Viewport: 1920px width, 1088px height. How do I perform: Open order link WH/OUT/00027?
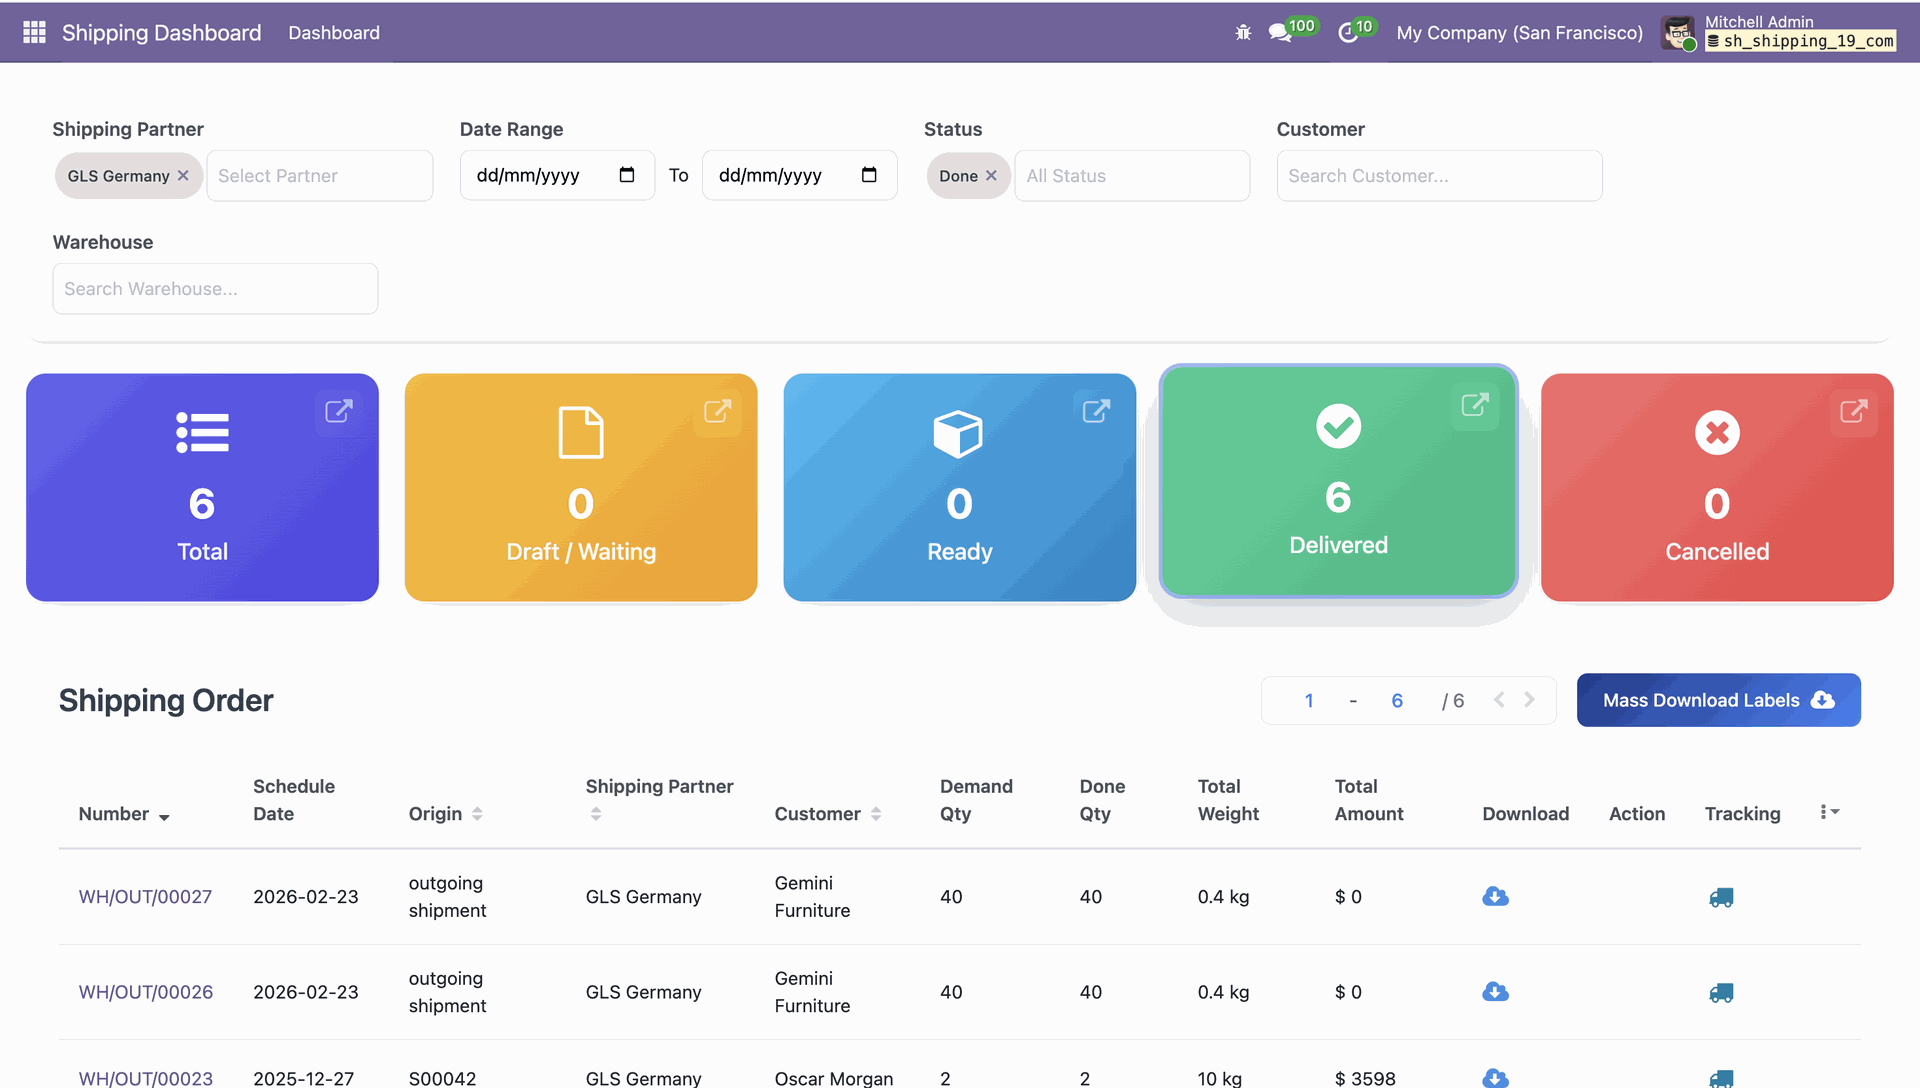pyautogui.click(x=145, y=897)
